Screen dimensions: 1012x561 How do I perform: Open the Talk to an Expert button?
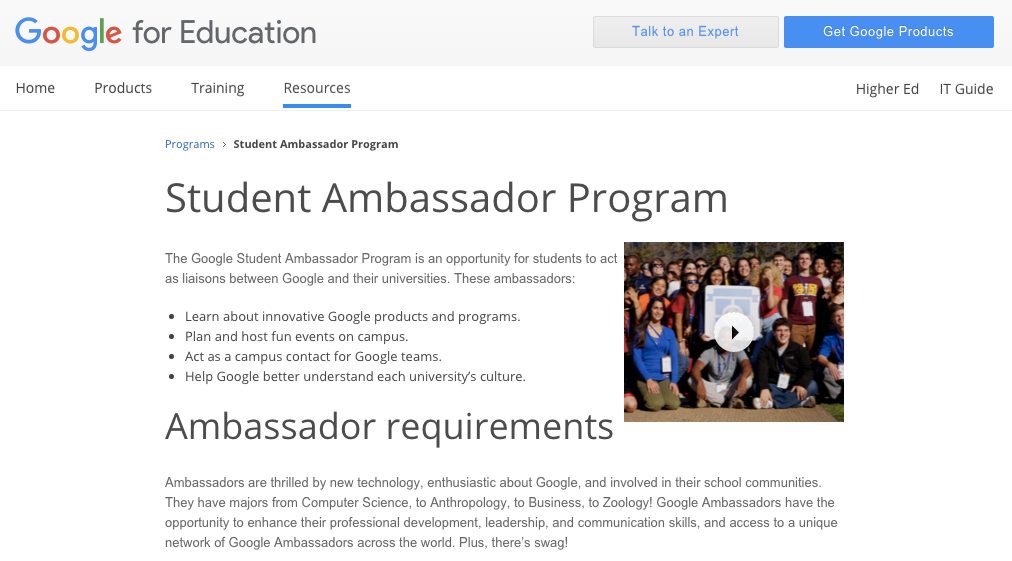click(x=685, y=32)
